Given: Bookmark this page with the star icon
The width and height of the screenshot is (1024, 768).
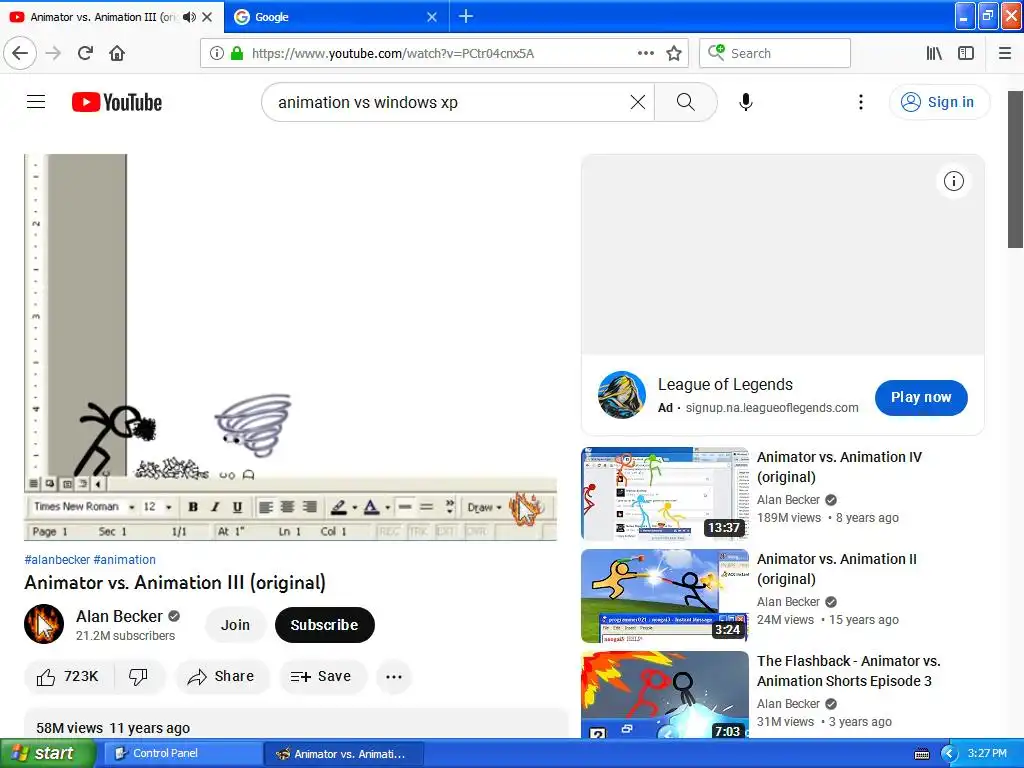Looking at the screenshot, I should click(674, 54).
